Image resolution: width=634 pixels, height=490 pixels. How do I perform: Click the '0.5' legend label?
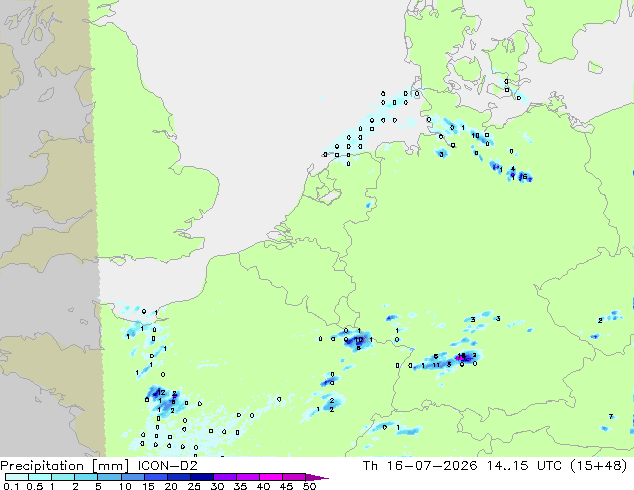coord(35,486)
